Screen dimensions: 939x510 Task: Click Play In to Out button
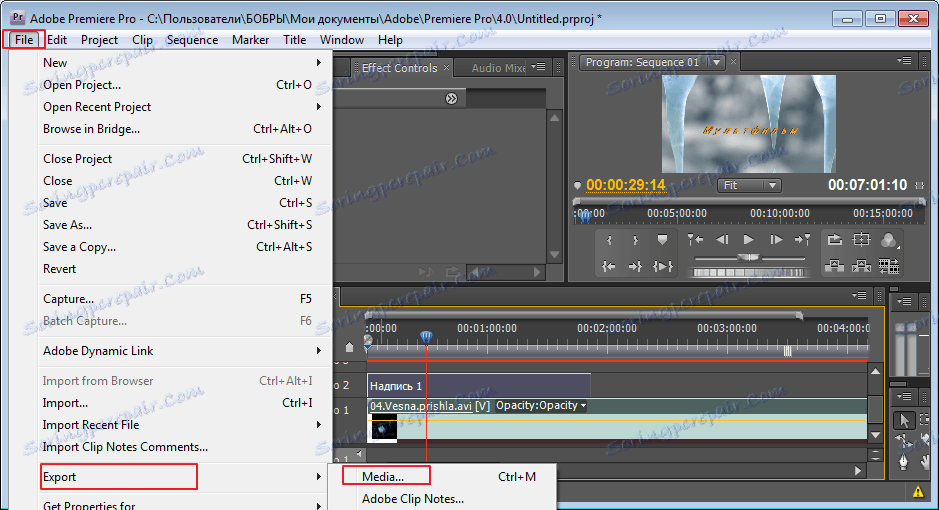(x=662, y=266)
